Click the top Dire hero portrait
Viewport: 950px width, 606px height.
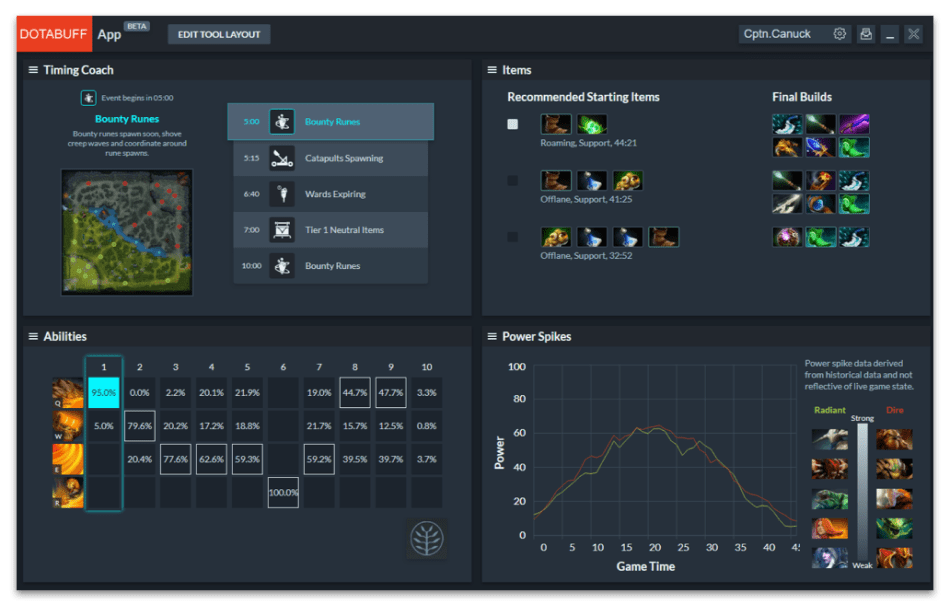pos(894,439)
